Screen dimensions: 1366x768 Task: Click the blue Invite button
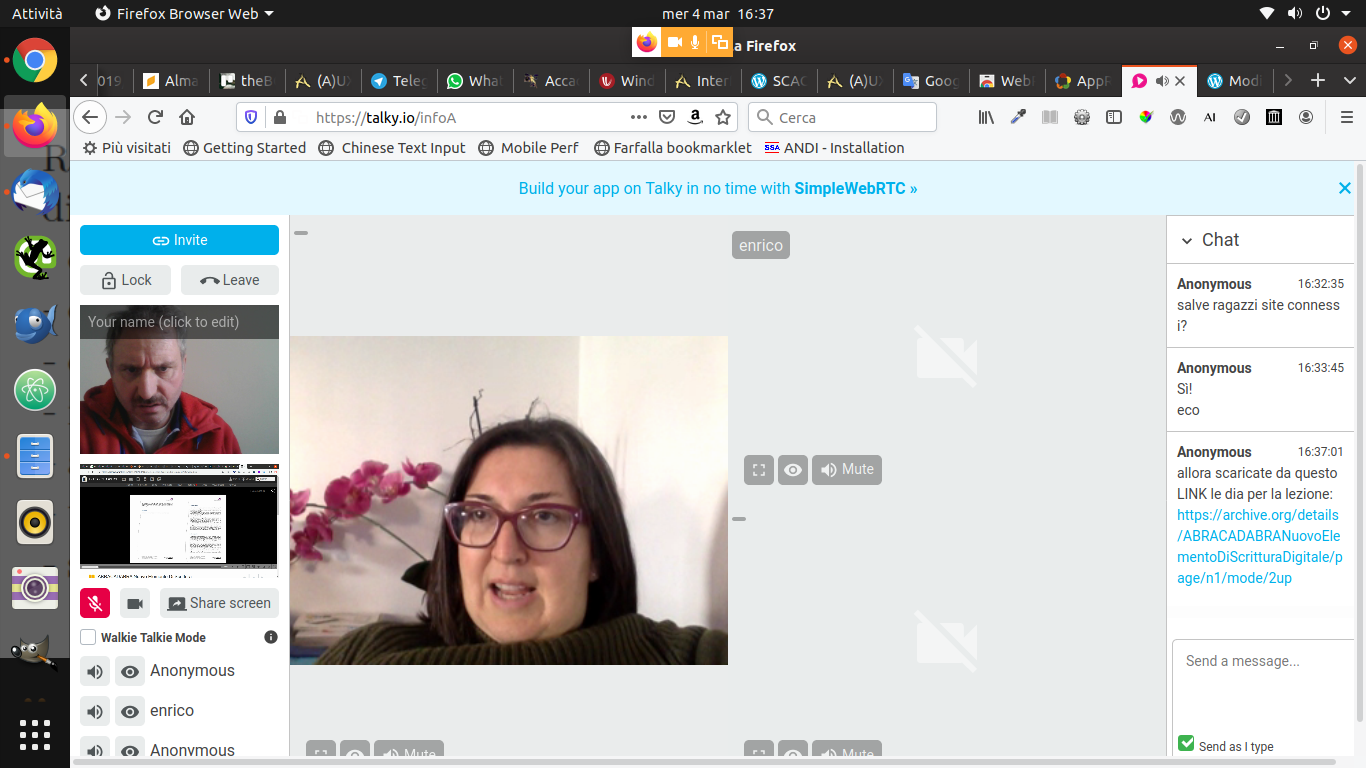click(179, 240)
